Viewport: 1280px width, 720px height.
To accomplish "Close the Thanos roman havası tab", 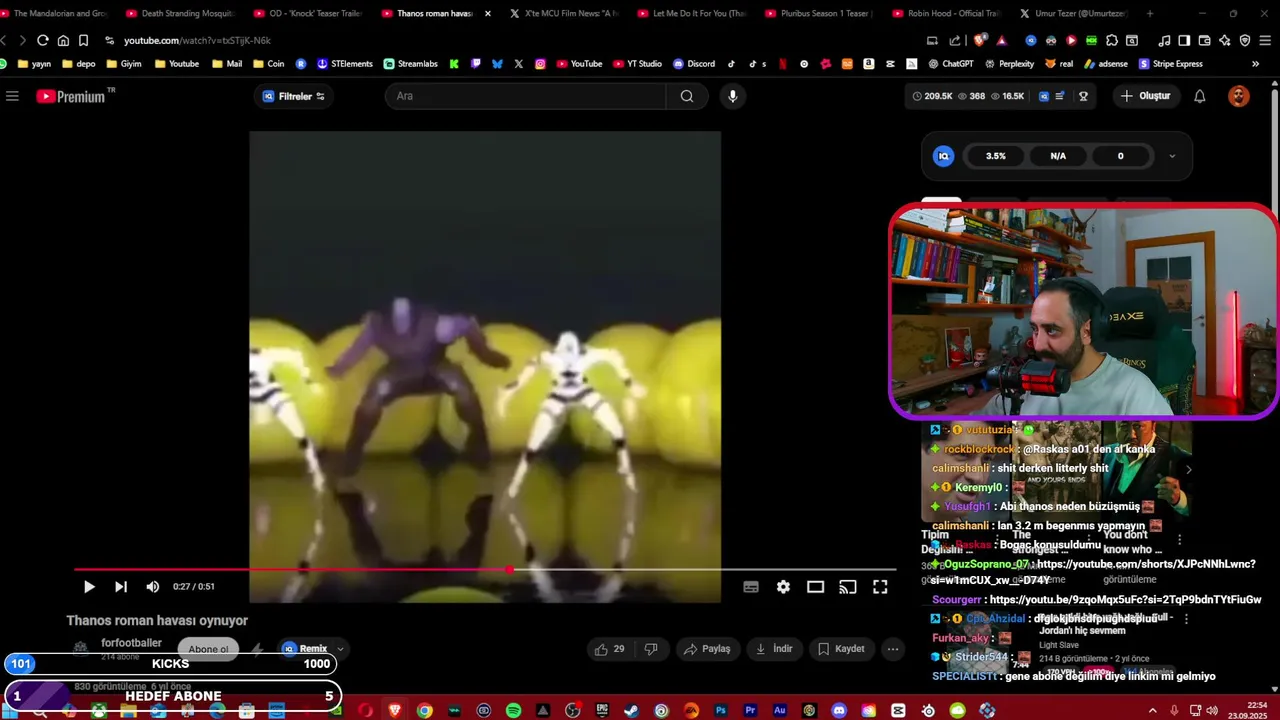I will pos(488,13).
